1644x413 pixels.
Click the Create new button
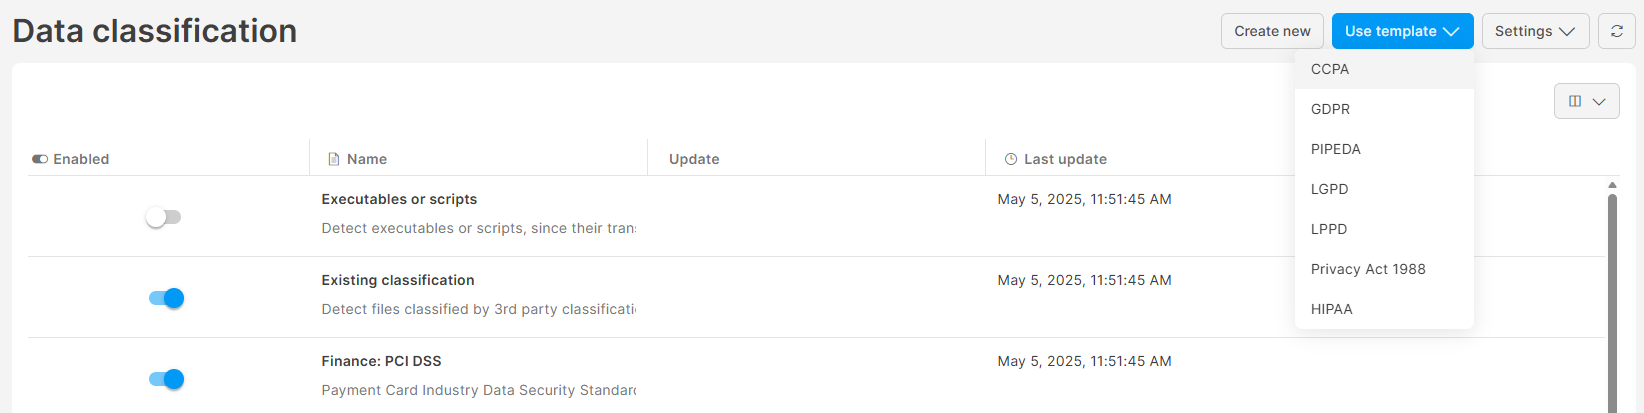click(1272, 31)
